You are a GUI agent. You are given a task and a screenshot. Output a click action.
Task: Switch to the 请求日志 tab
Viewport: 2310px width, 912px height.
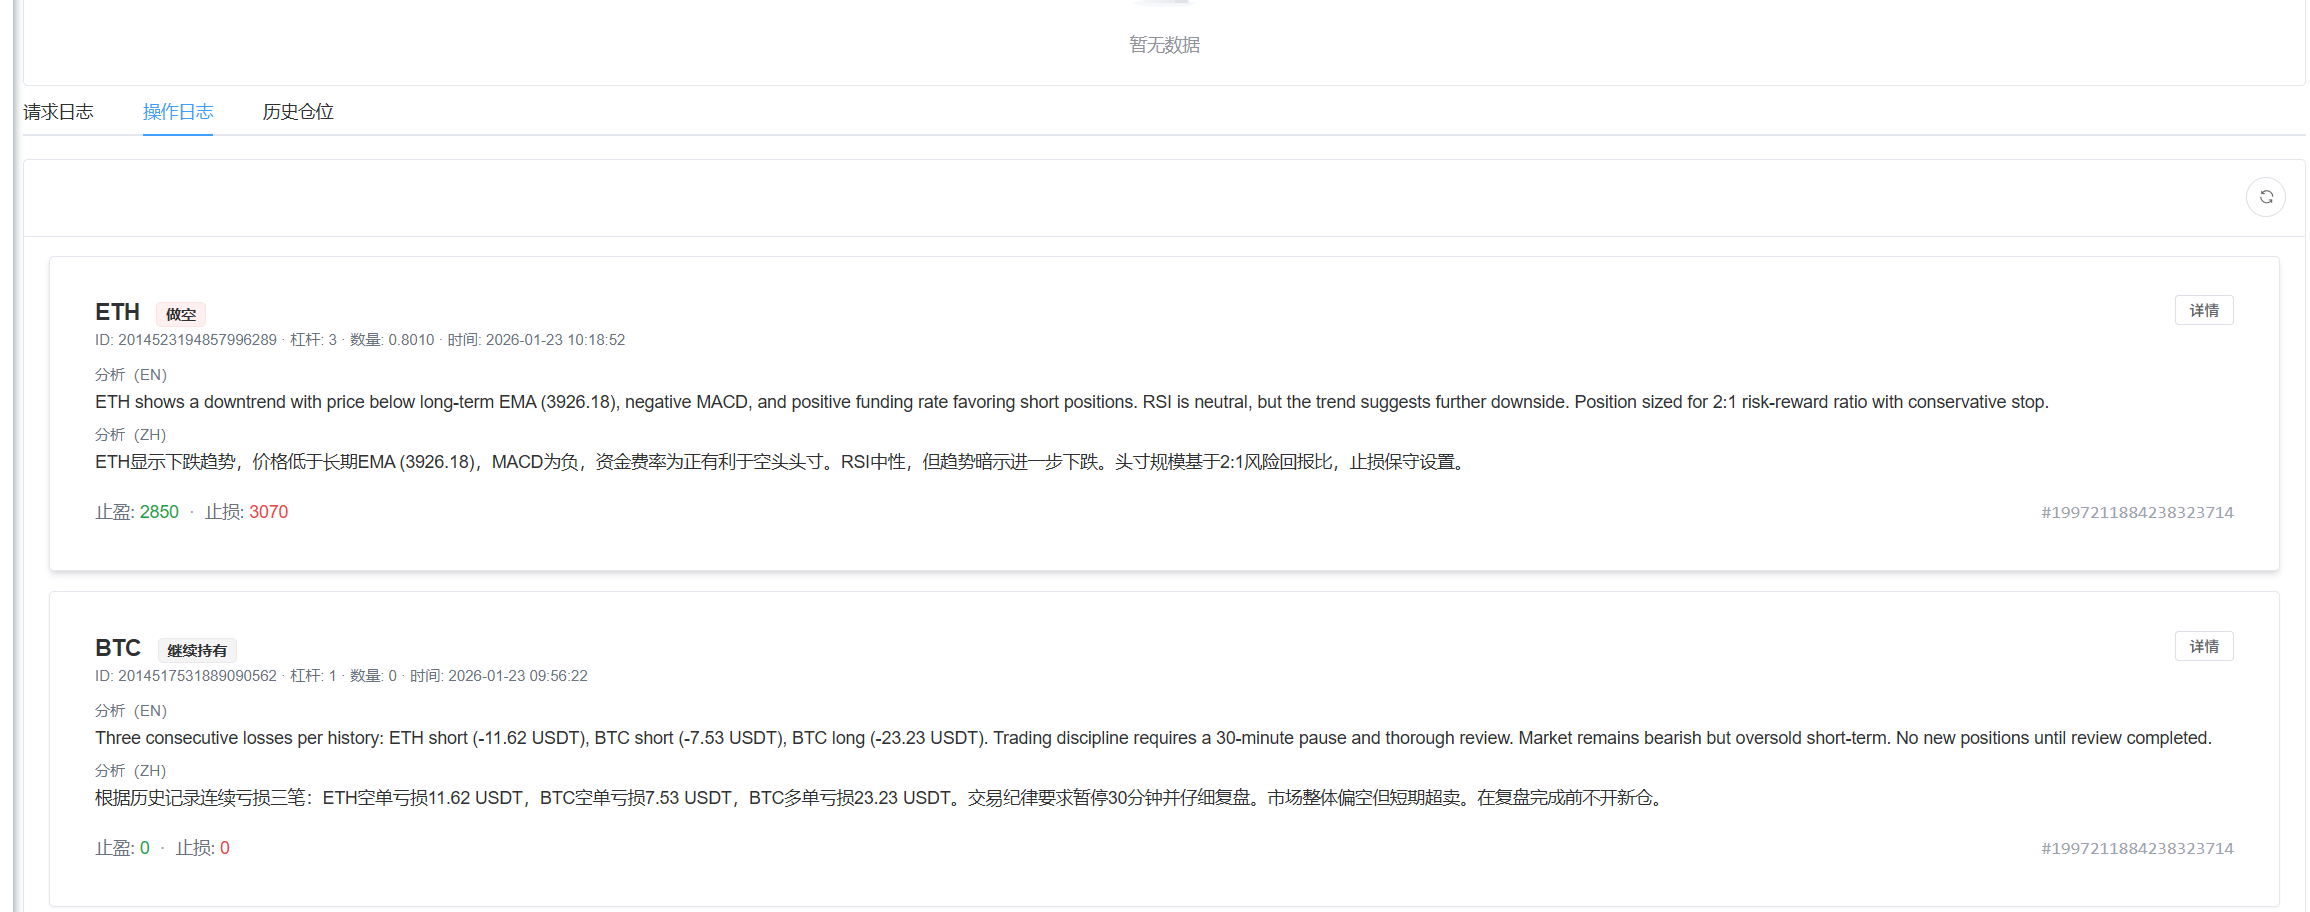tap(58, 112)
